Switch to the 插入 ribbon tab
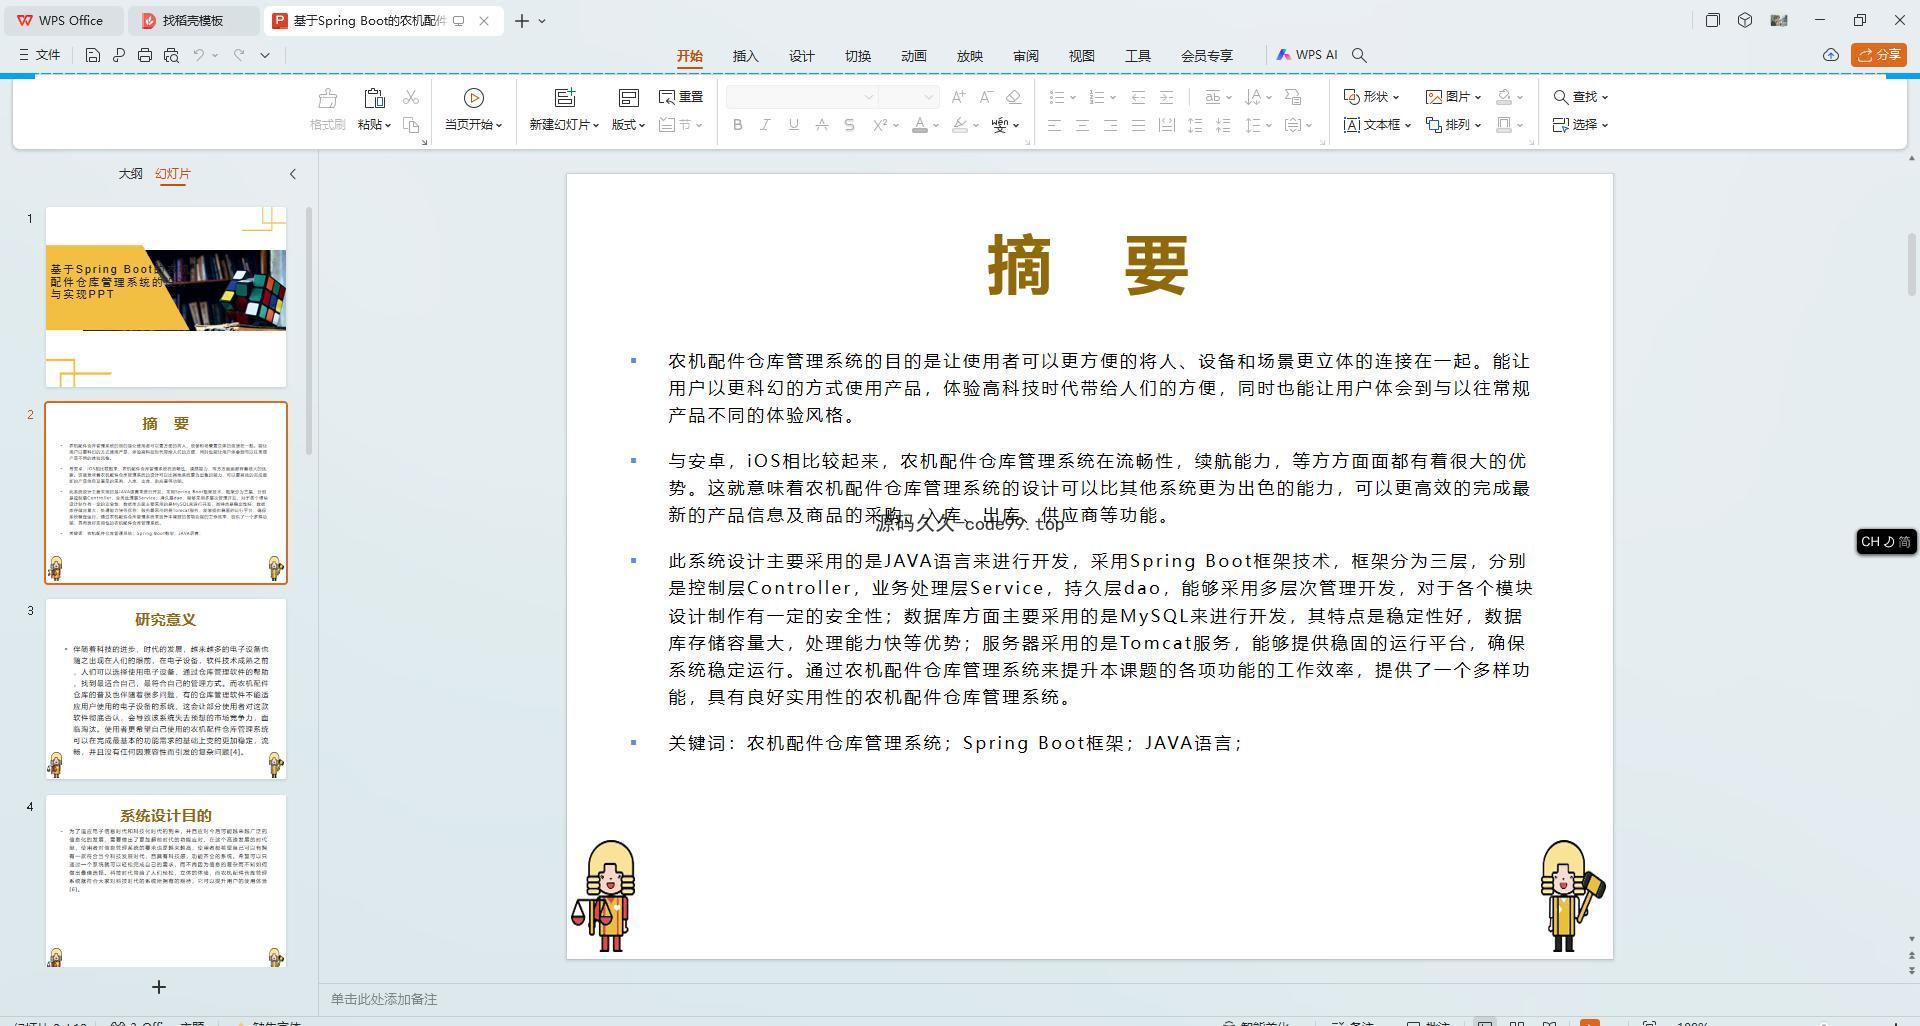Image resolution: width=1920 pixels, height=1026 pixels. point(745,56)
